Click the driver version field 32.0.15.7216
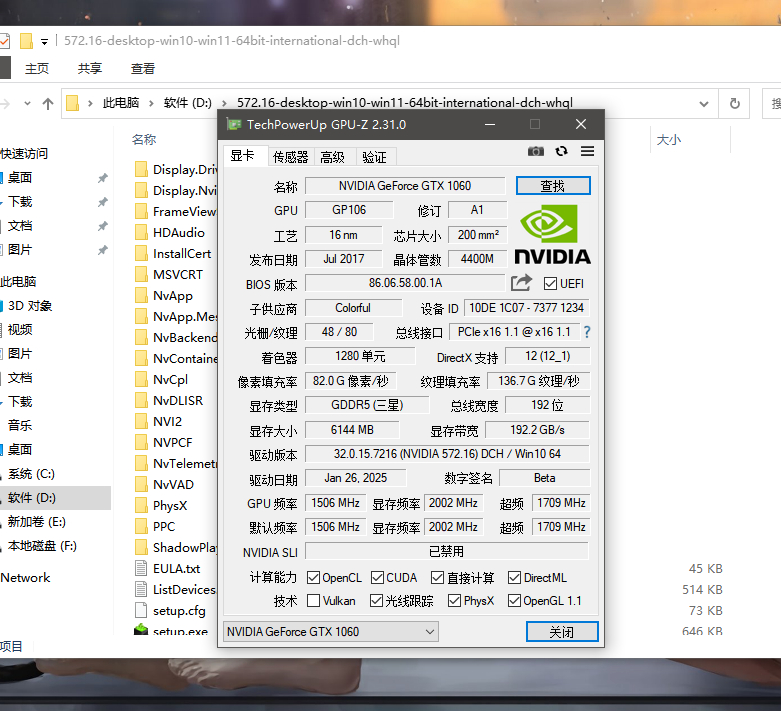Image resolution: width=781 pixels, height=711 pixels. [x=447, y=454]
